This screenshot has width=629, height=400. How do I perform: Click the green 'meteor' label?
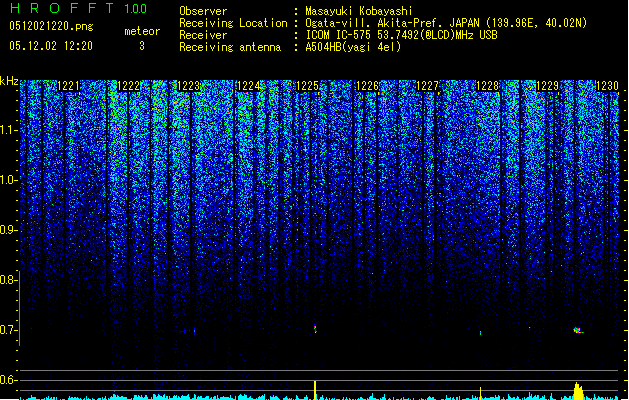[142, 31]
